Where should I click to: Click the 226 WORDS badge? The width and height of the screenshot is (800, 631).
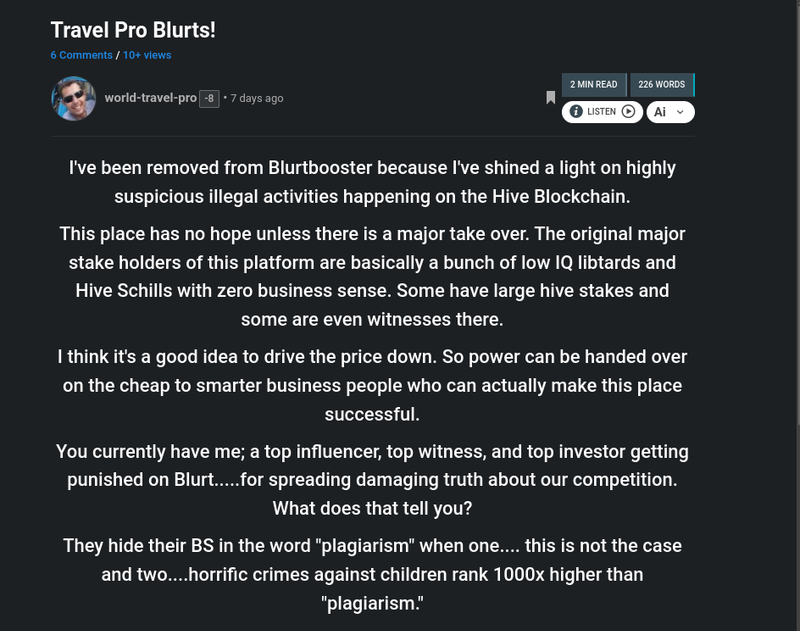662,84
